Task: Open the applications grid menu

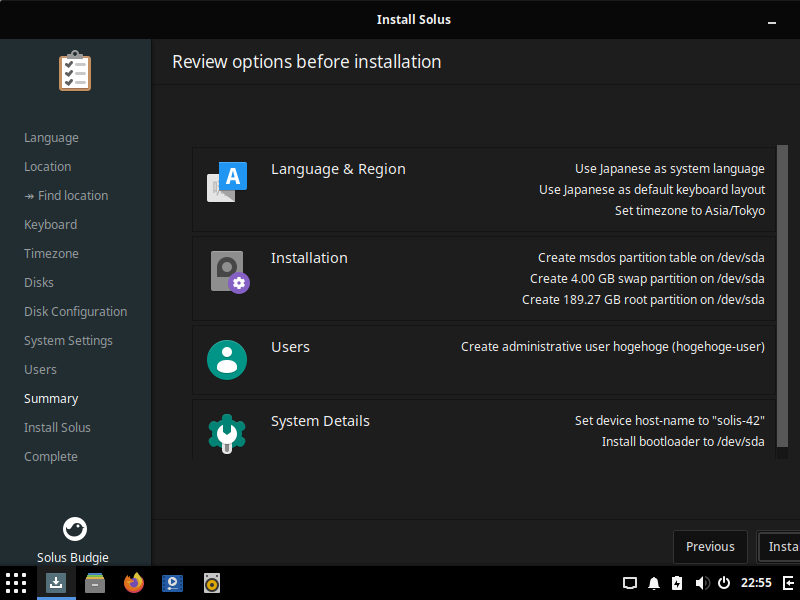Action: [x=16, y=583]
